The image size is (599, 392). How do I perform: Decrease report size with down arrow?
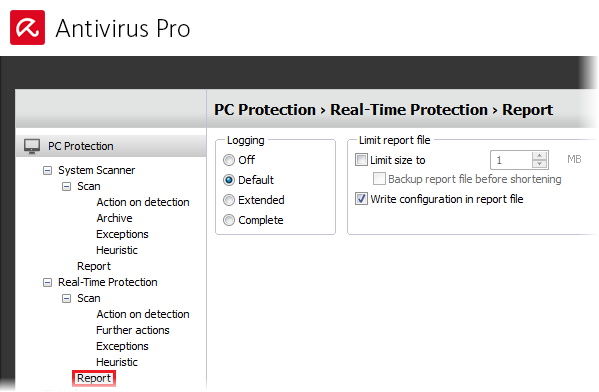click(539, 164)
